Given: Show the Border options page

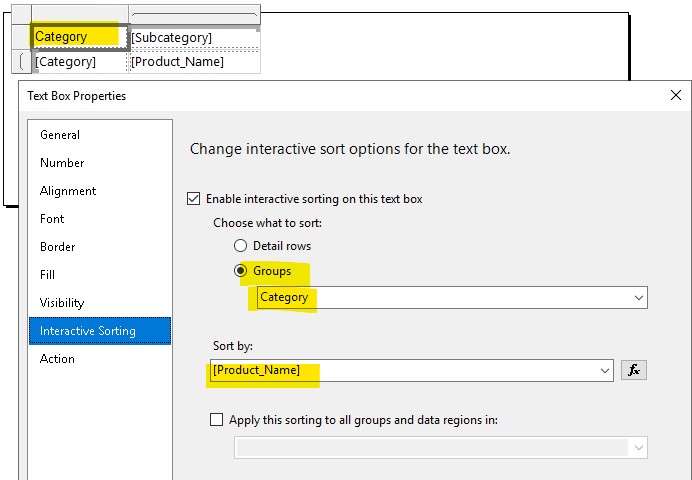Looking at the screenshot, I should click(57, 247).
